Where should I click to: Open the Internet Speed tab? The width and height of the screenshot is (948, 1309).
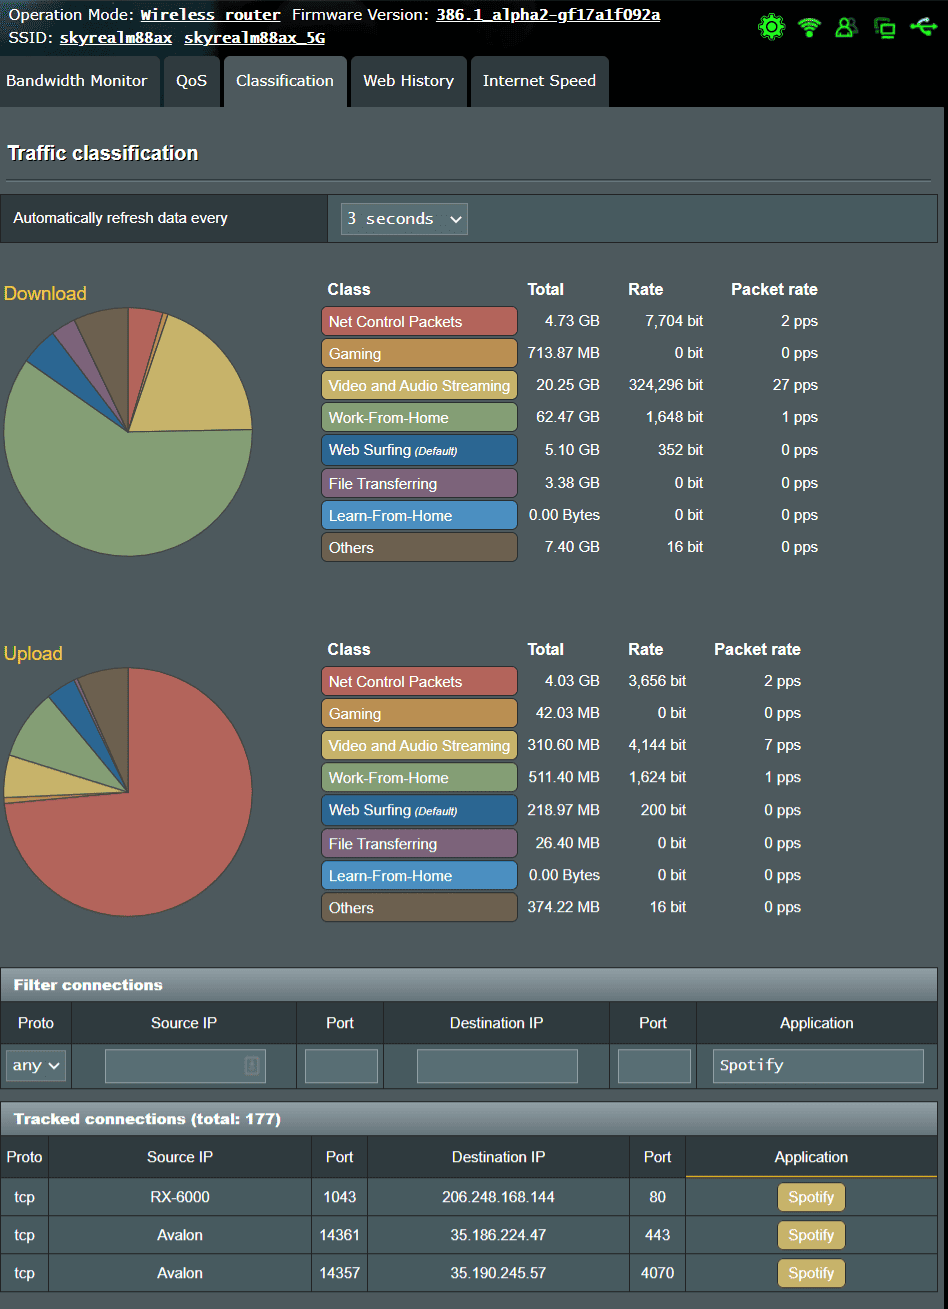click(x=539, y=81)
